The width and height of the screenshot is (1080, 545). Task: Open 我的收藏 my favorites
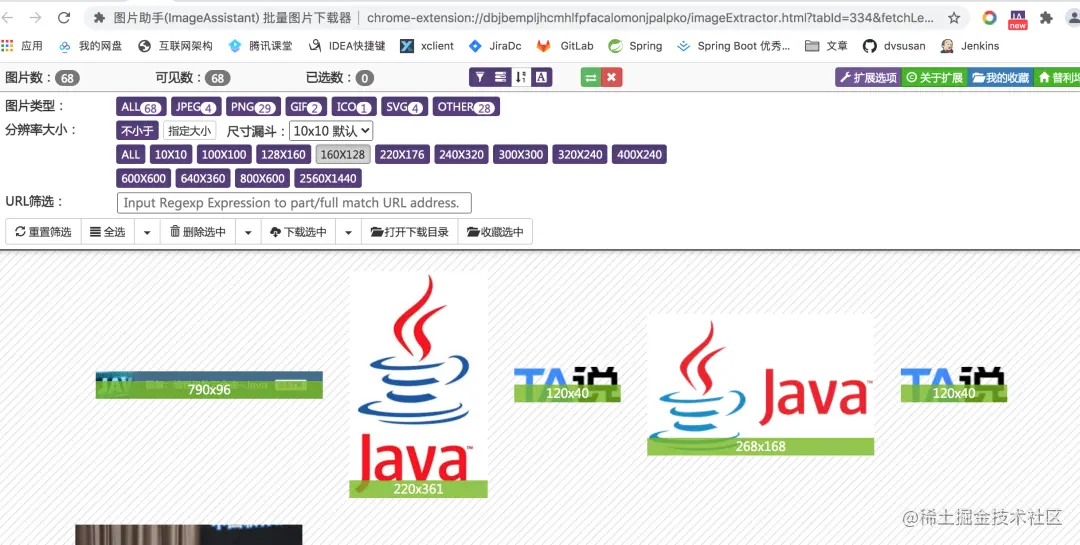(1000, 77)
